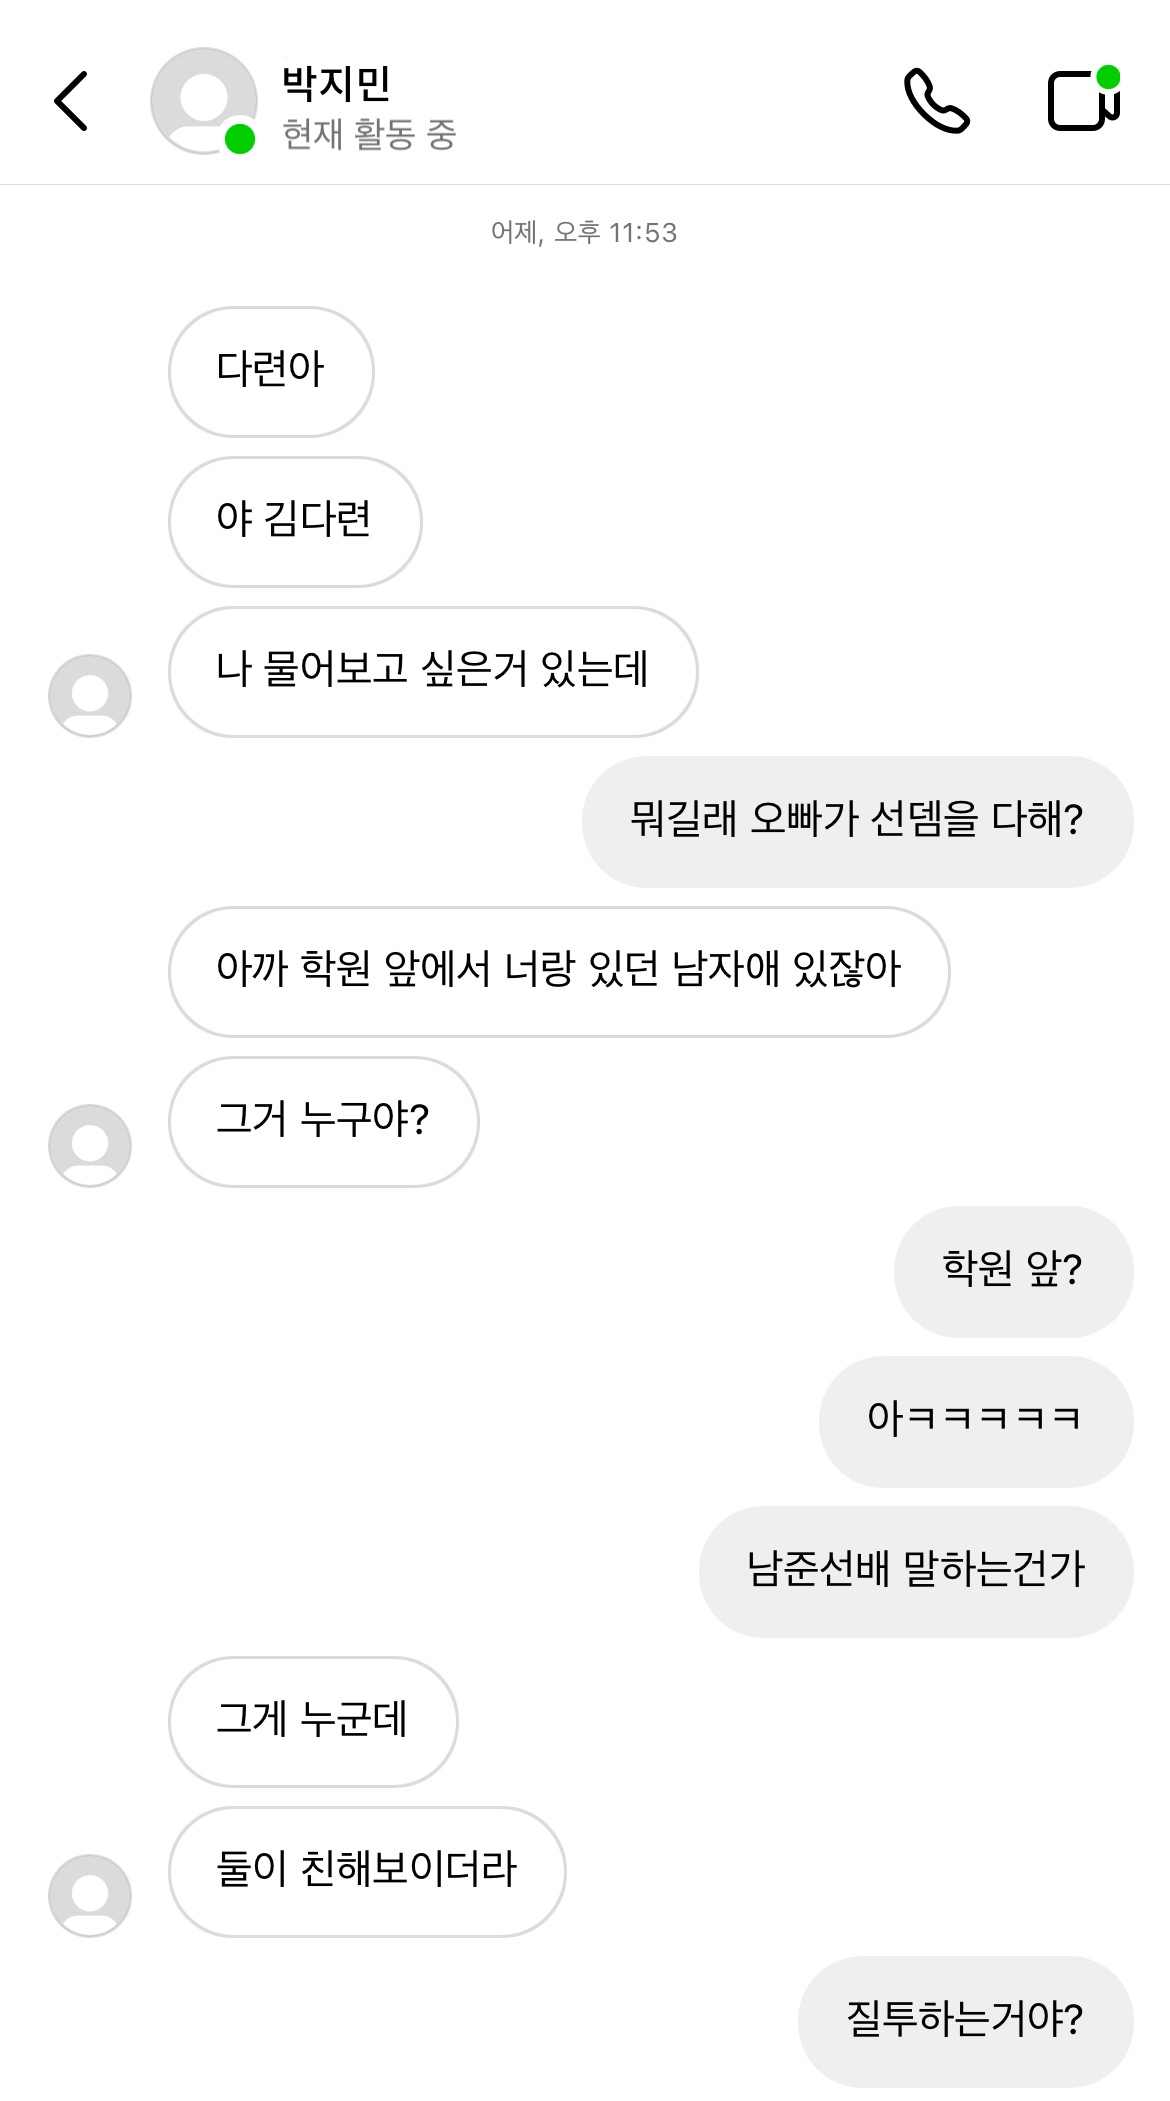Open 박지민 contact name in header
The image size is (1170, 2101).
[336, 83]
